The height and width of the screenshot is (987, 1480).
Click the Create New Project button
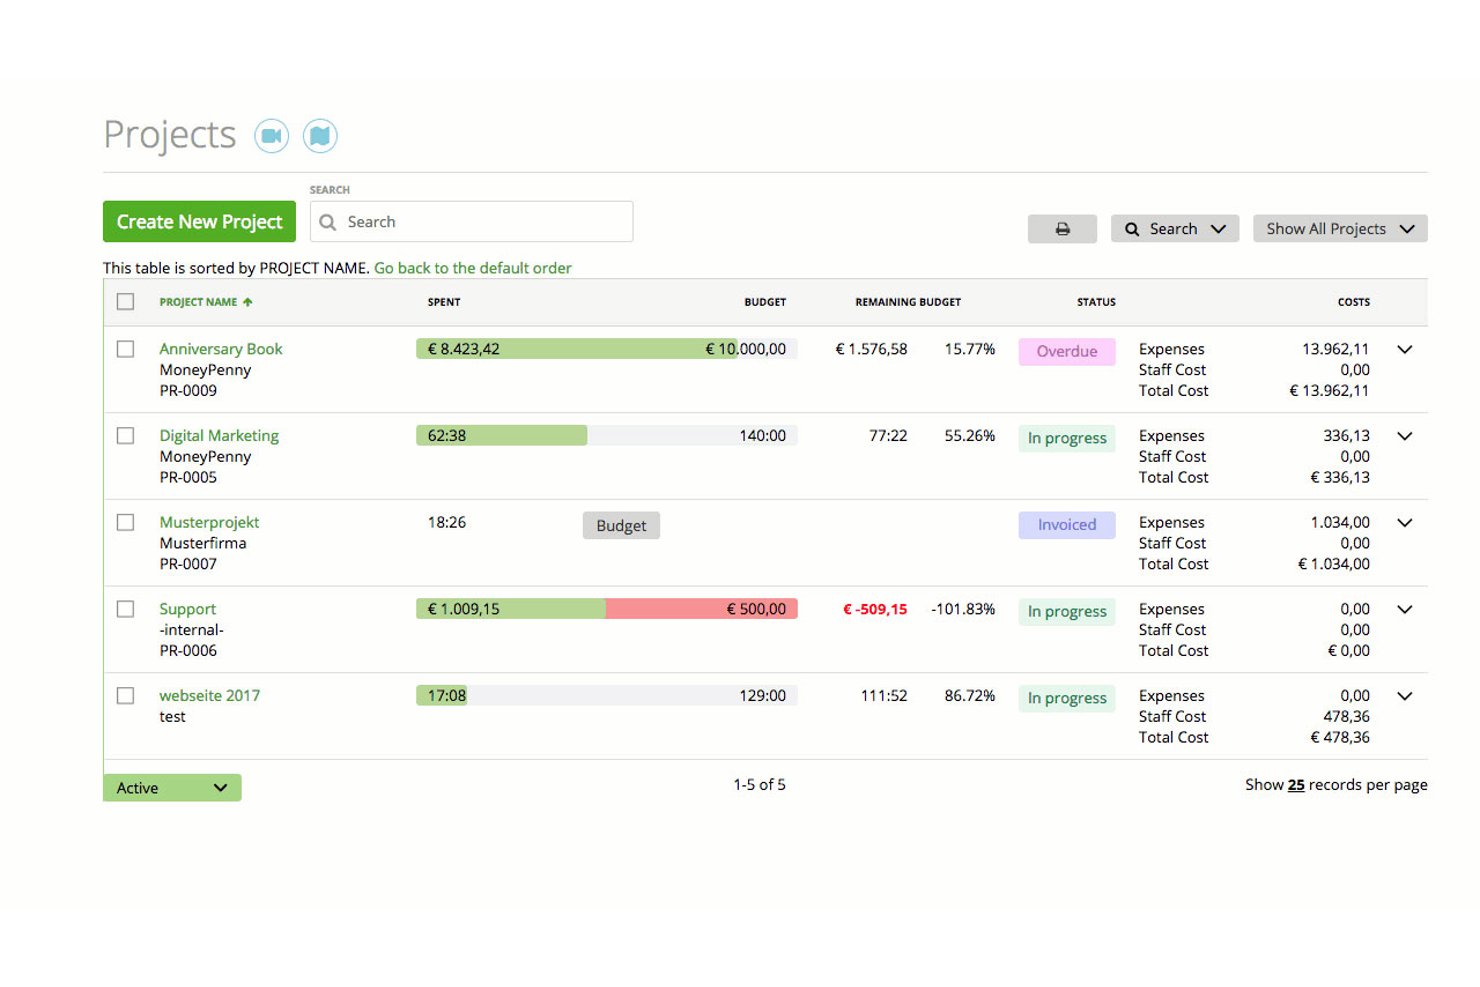point(199,222)
